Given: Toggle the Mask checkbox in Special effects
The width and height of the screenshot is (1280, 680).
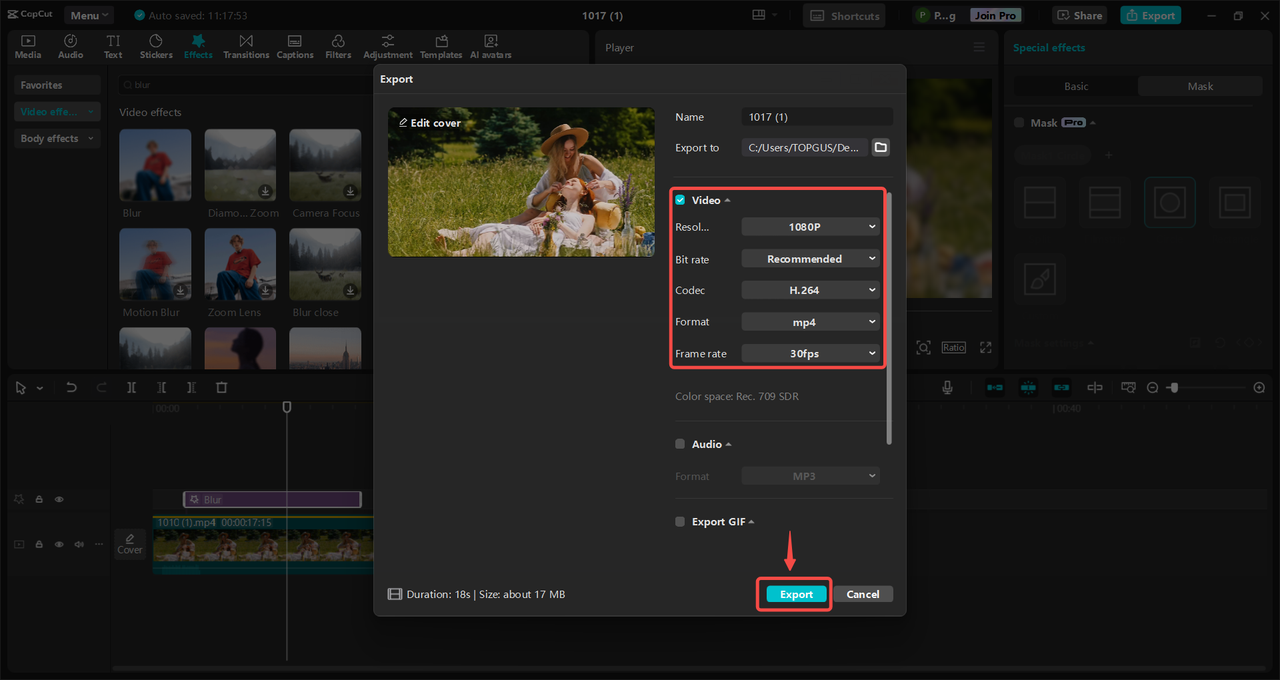Looking at the screenshot, I should coord(1019,123).
